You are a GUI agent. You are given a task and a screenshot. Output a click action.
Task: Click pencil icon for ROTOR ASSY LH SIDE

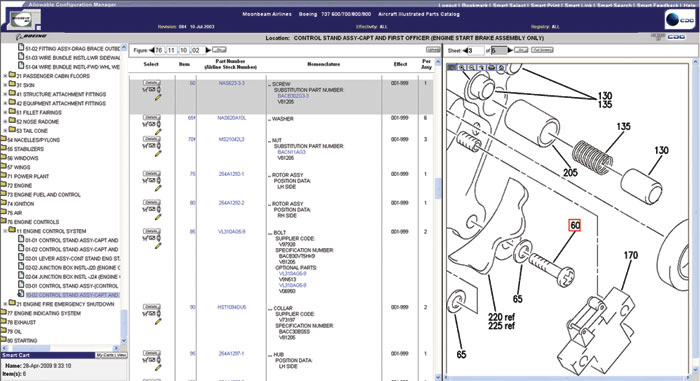pyautogui.click(x=158, y=188)
